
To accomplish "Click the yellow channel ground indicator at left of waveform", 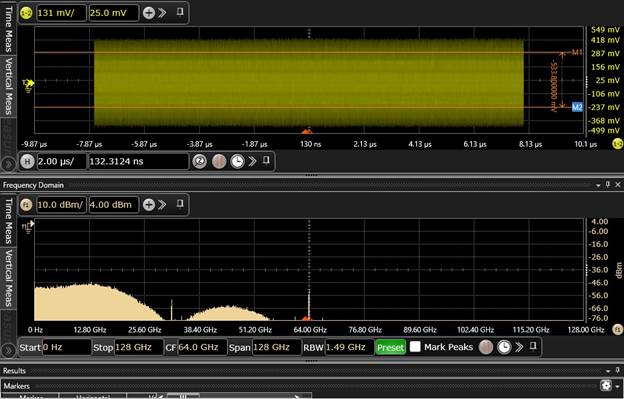I will [x=28, y=86].
